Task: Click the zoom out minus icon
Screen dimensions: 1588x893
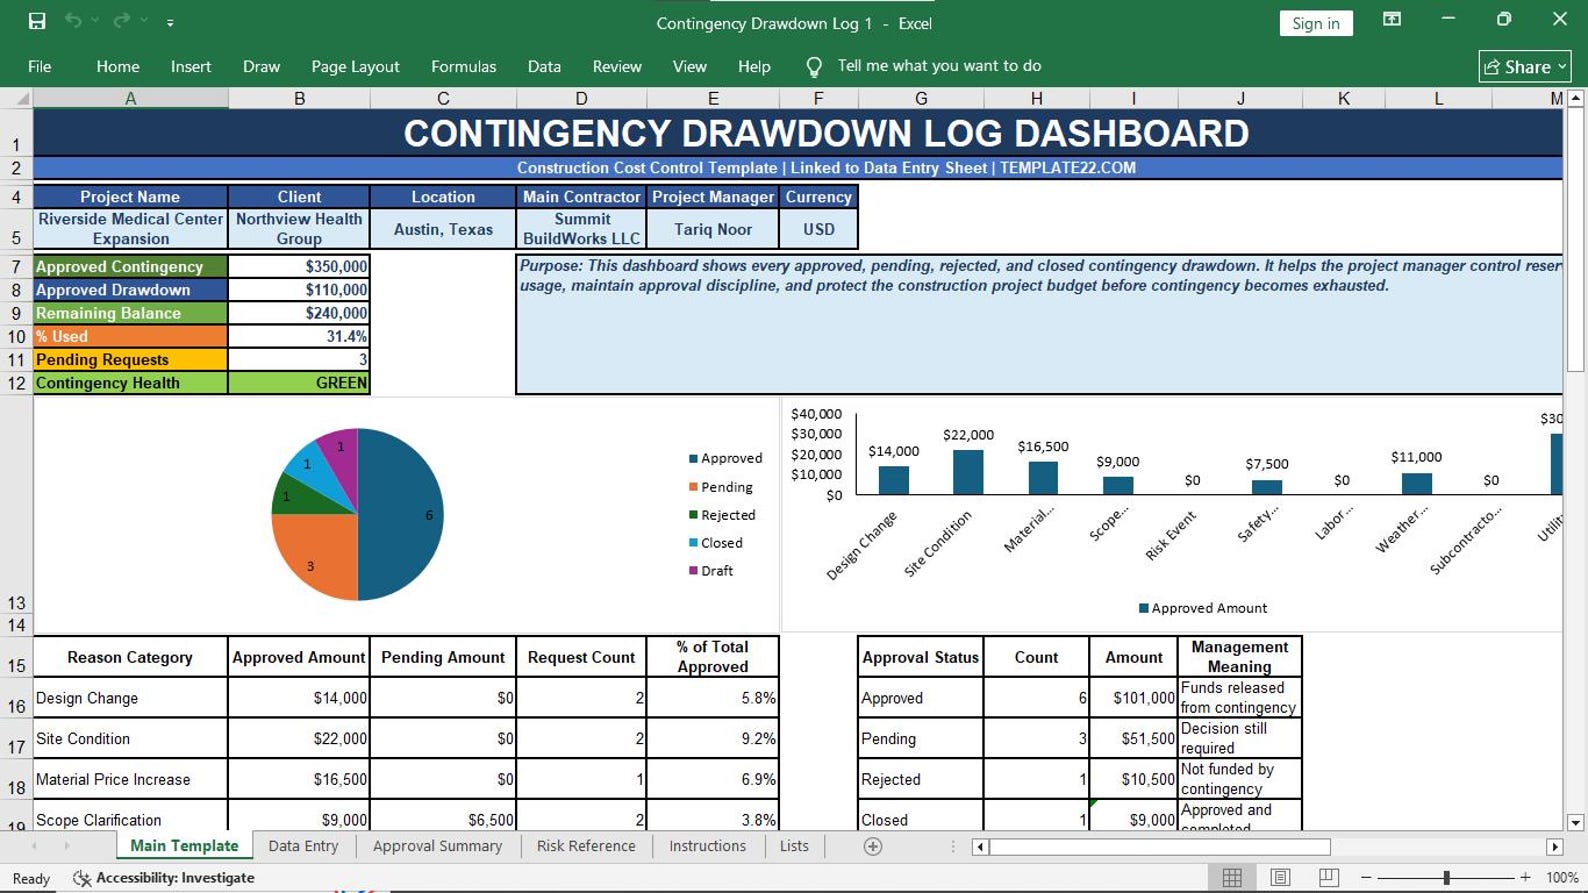Action: point(1366,877)
